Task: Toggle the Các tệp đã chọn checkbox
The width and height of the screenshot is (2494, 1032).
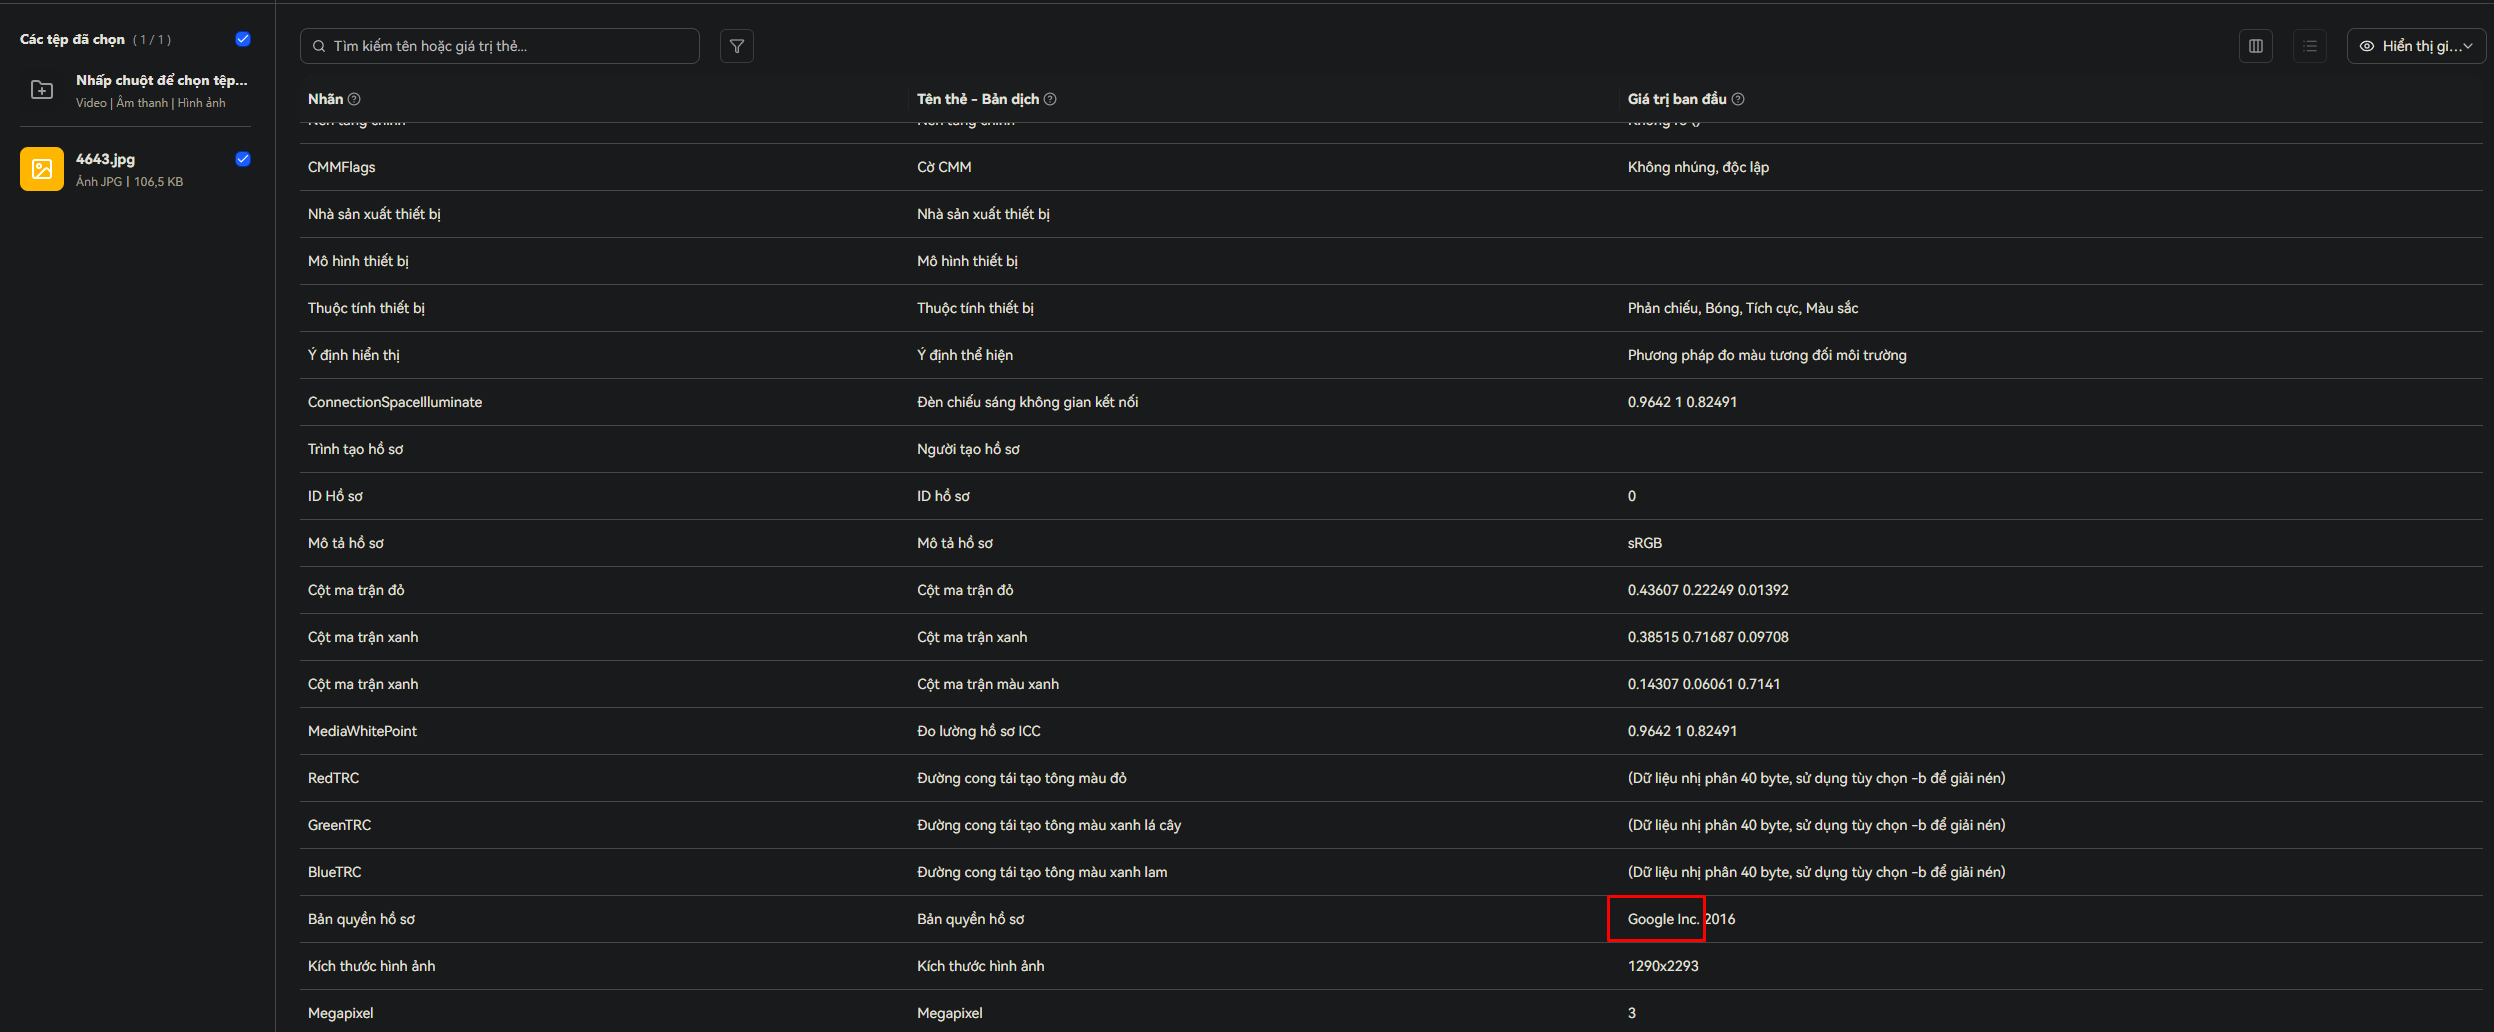Action: click(243, 39)
